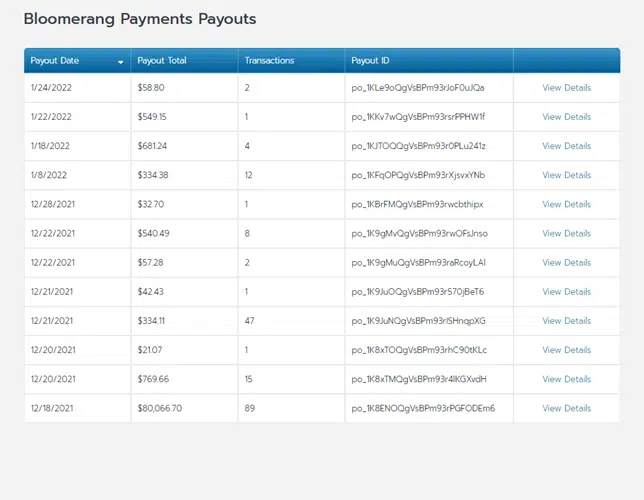Click the transaction count 47

point(250,321)
